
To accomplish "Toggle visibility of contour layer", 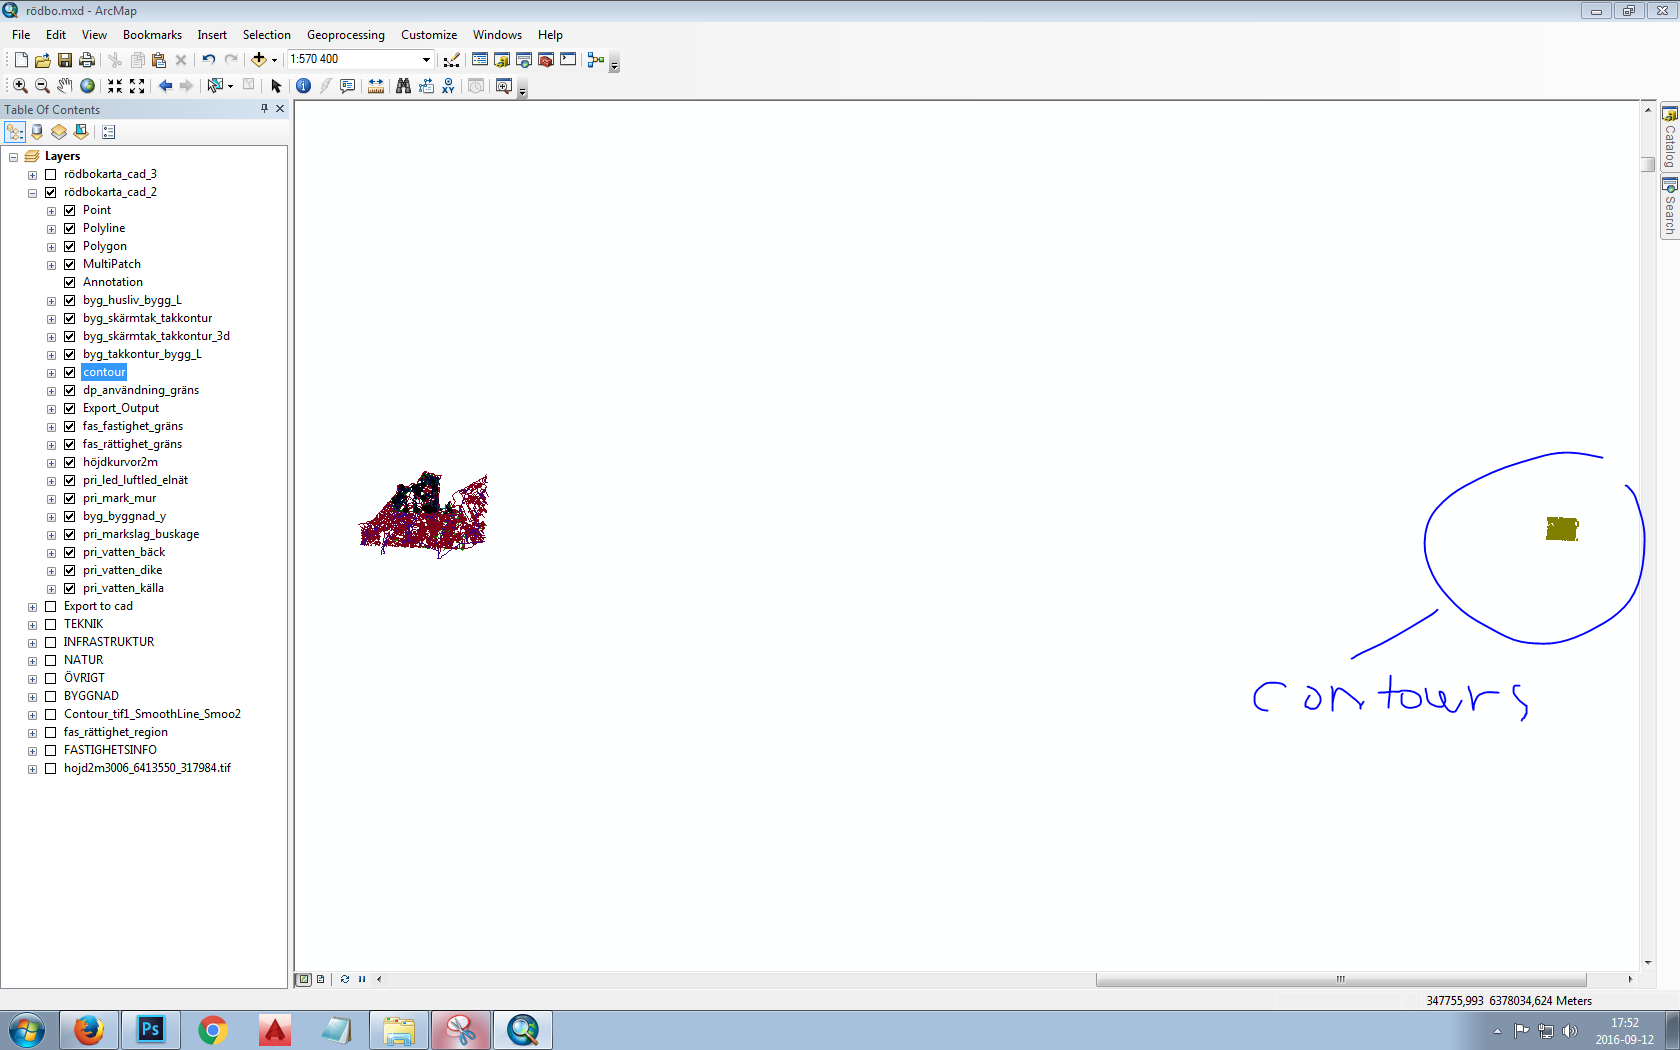I will point(70,373).
